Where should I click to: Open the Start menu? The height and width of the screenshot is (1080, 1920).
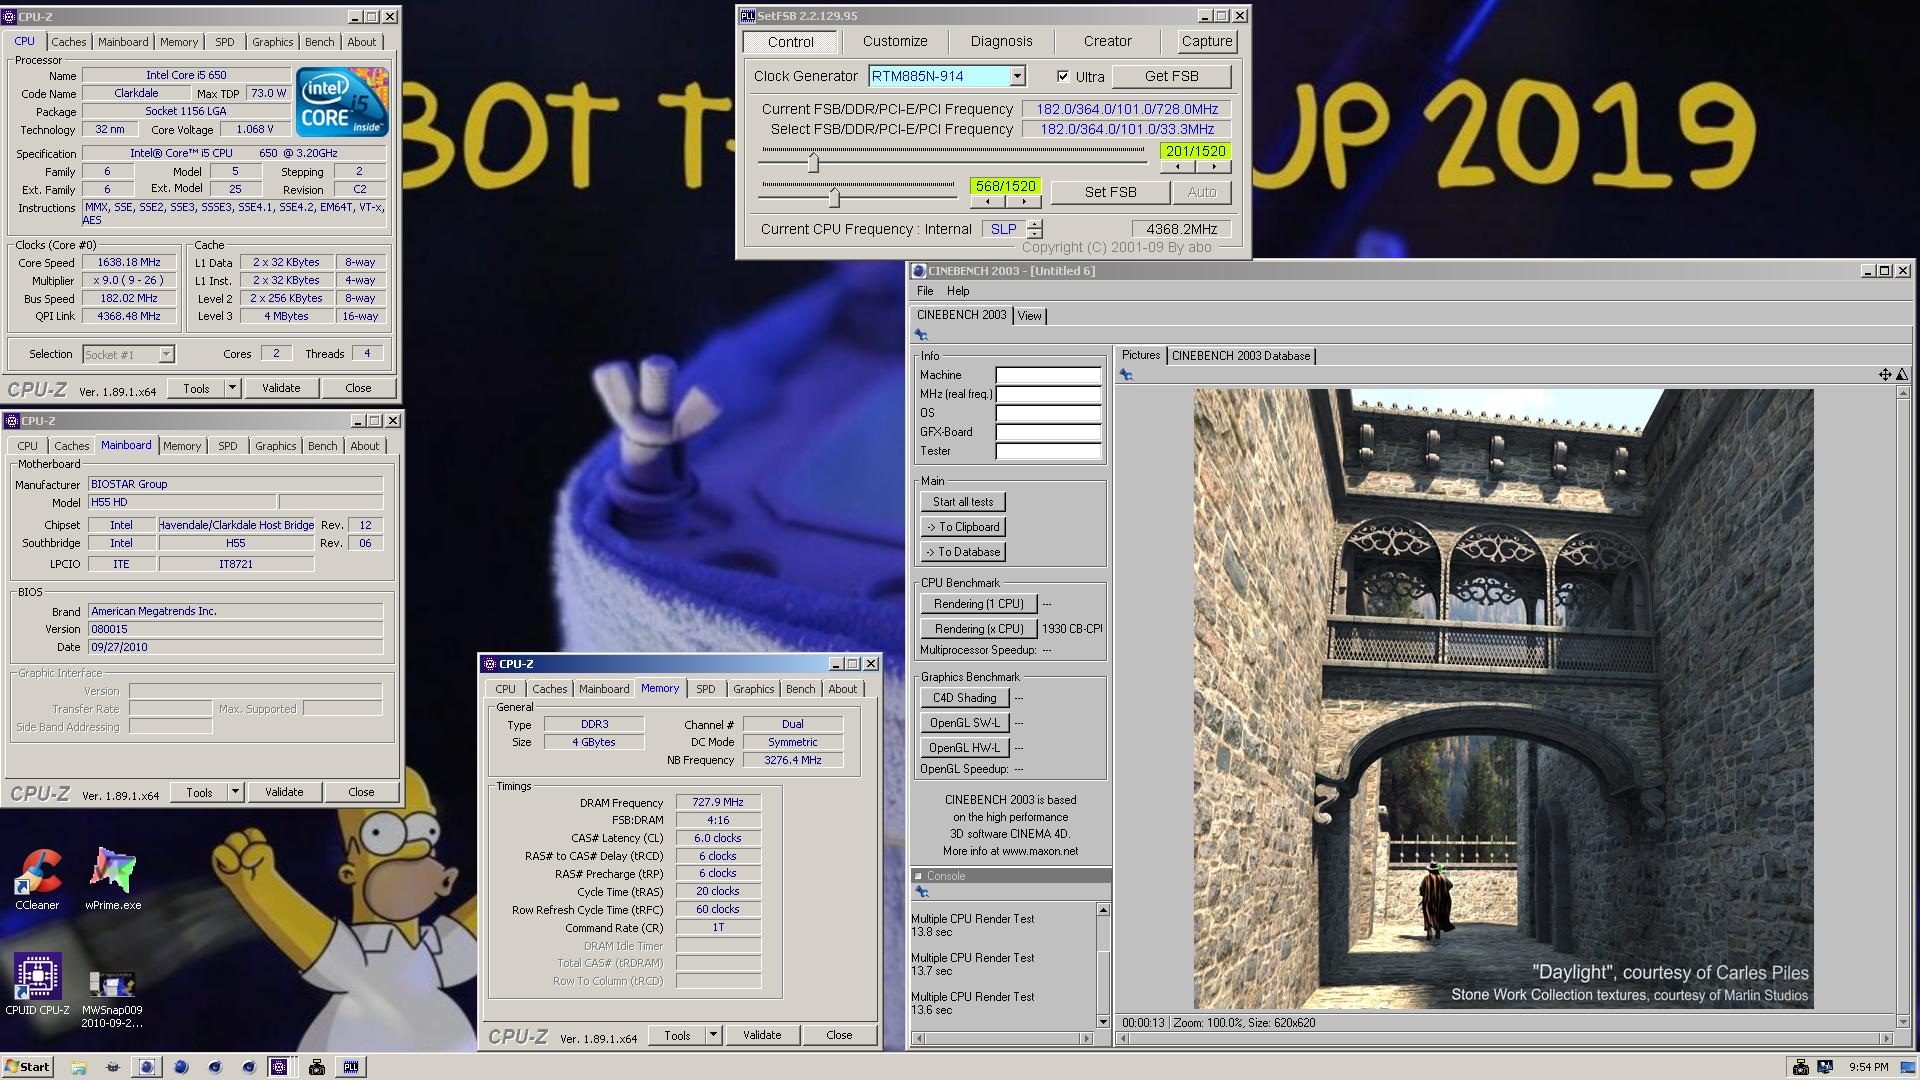[27, 1067]
